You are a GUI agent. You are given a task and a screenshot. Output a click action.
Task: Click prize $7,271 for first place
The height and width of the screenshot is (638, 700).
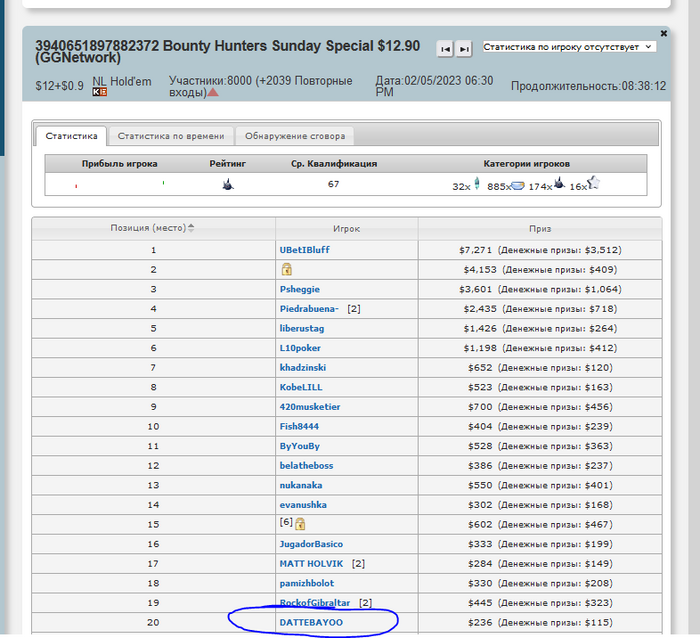point(475,250)
